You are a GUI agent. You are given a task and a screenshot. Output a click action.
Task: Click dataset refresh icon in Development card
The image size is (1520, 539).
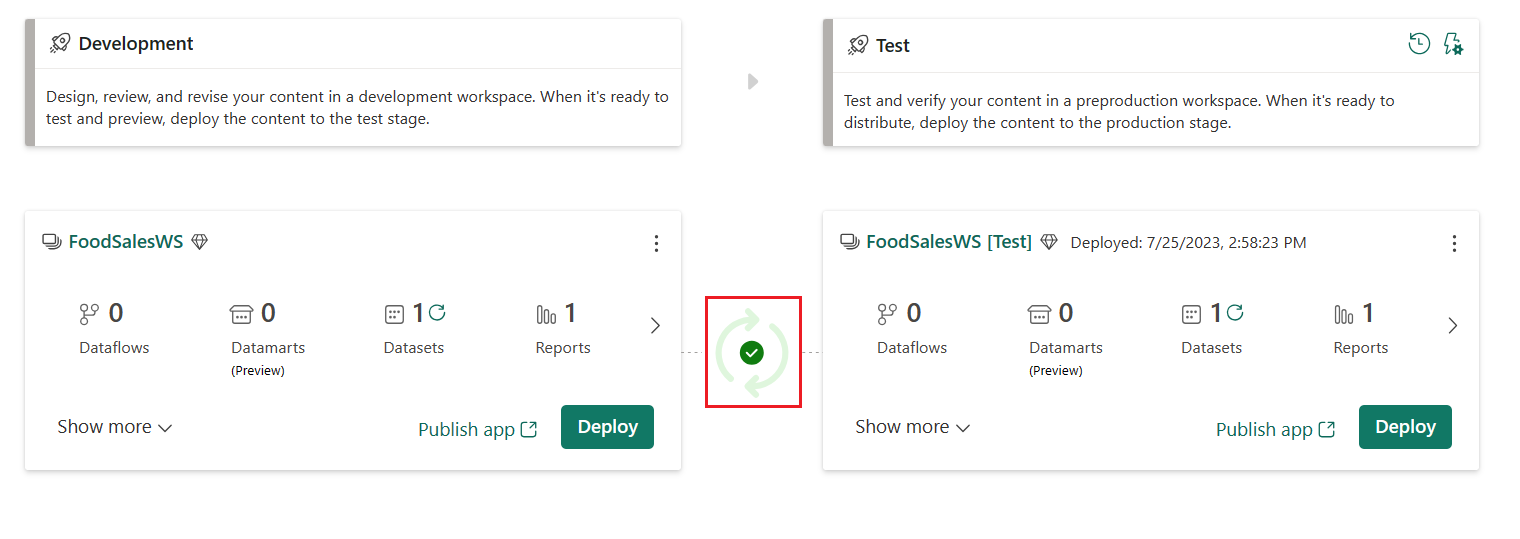(437, 312)
